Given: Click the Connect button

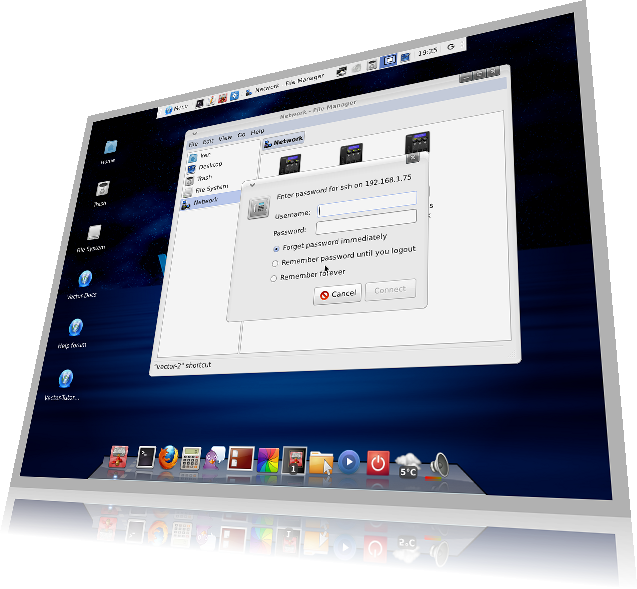Looking at the screenshot, I should 389,290.
